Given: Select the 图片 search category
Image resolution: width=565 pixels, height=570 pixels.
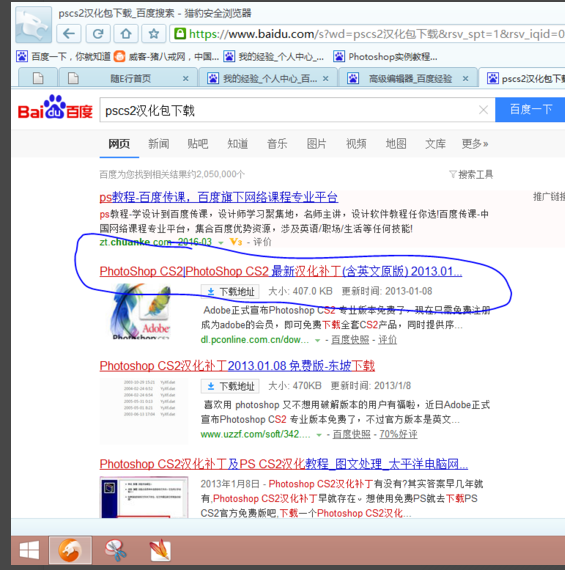Looking at the screenshot, I should pyautogui.click(x=316, y=144).
